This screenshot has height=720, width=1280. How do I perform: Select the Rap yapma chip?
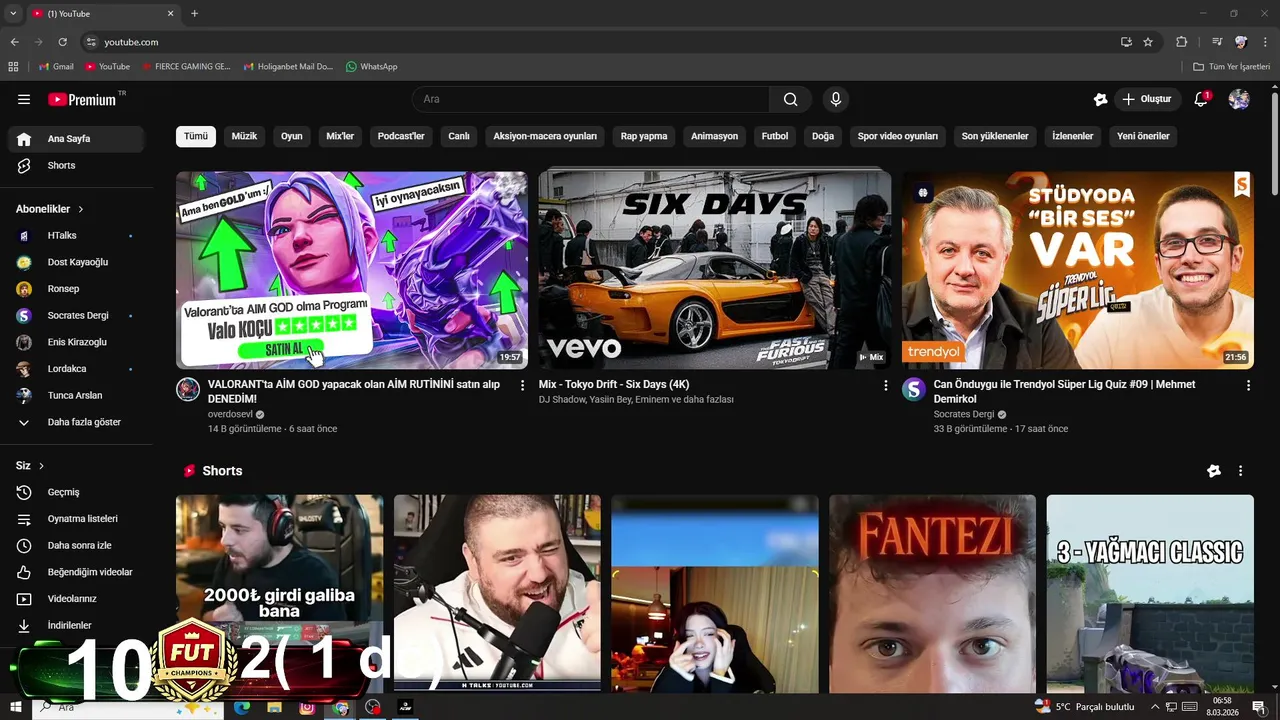(x=644, y=136)
